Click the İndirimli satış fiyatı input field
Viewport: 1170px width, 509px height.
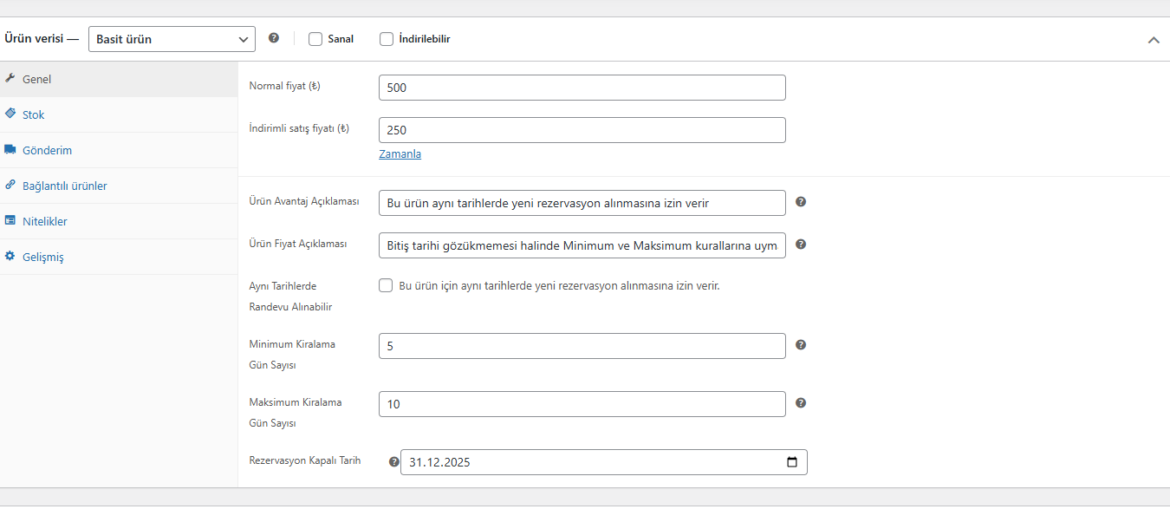tap(582, 130)
